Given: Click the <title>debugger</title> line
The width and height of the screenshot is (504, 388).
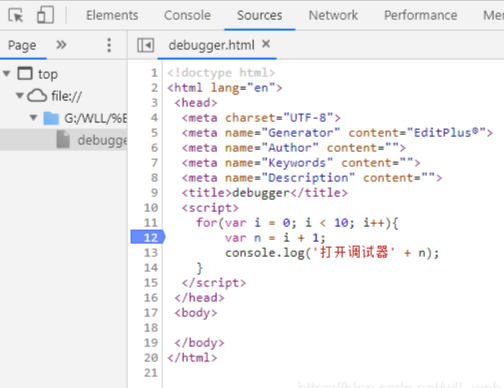Looking at the screenshot, I should [x=265, y=193].
